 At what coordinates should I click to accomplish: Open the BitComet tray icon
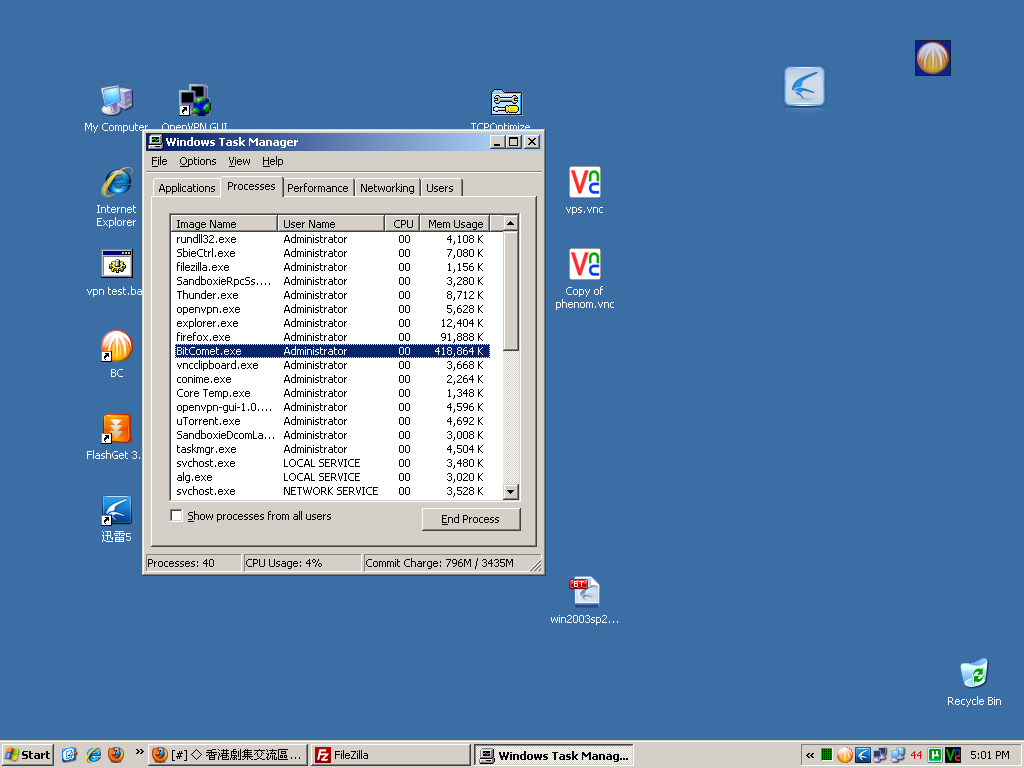pos(844,755)
